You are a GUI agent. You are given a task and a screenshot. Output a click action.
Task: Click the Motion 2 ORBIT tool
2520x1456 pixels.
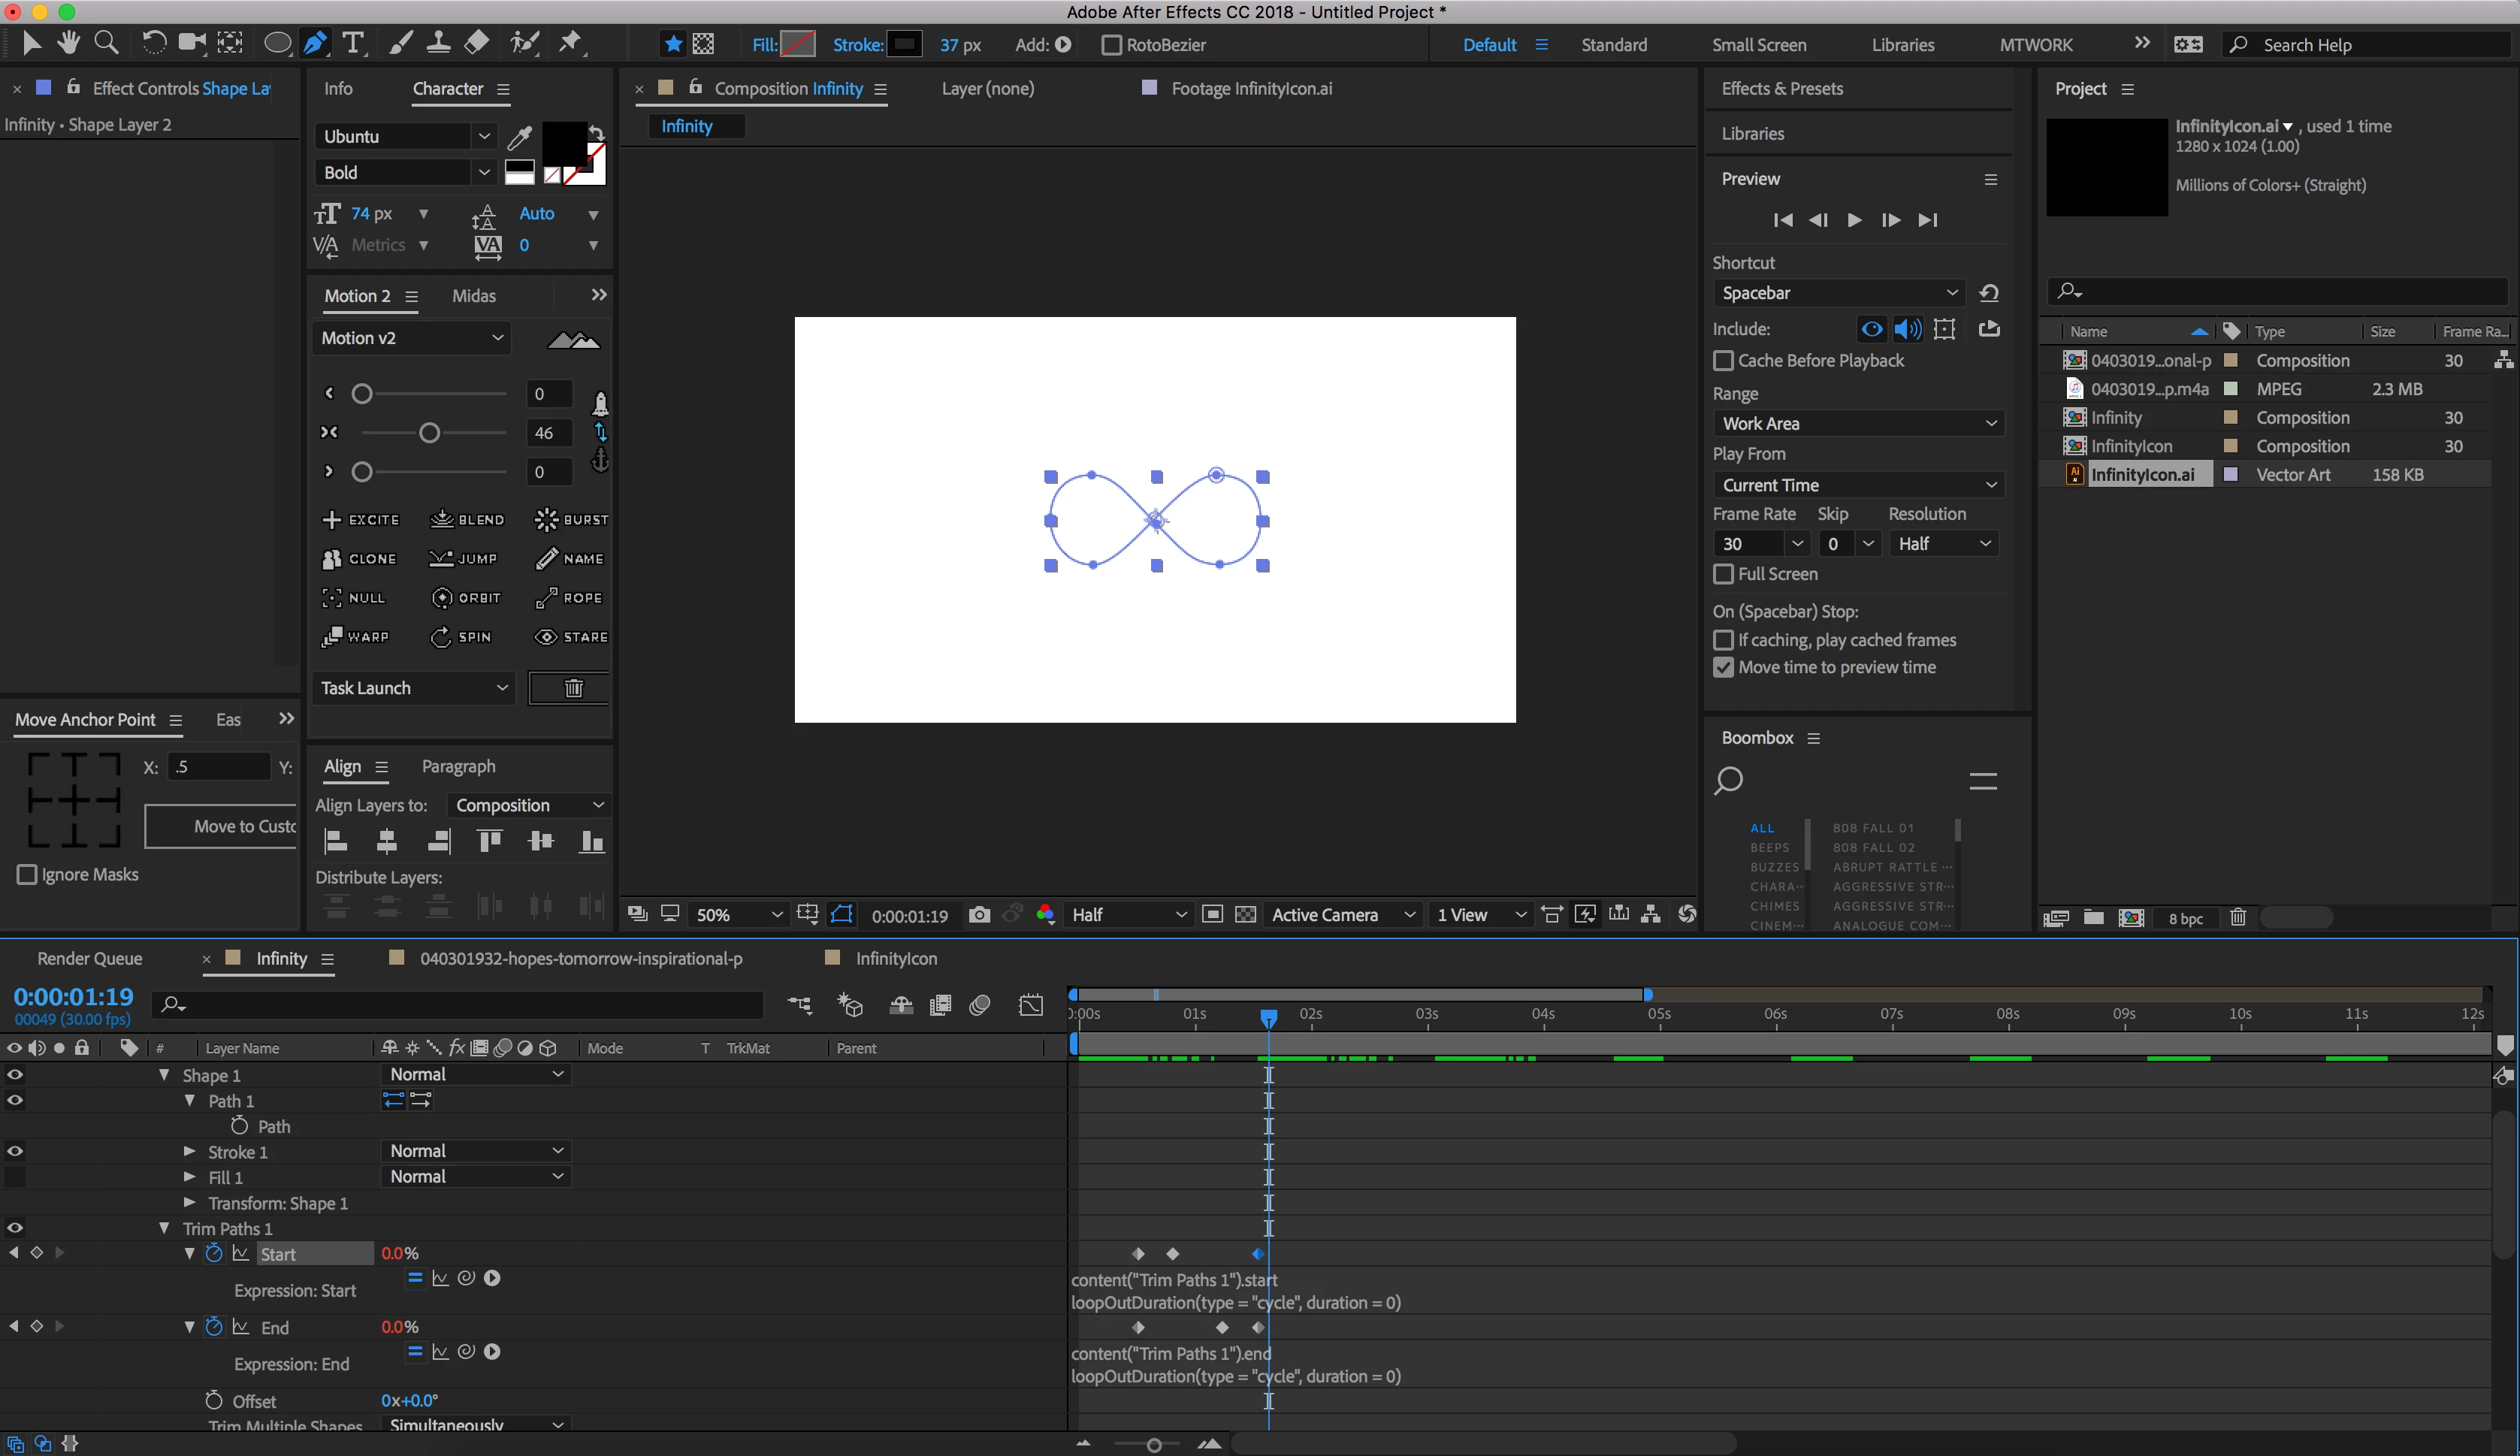[466, 598]
